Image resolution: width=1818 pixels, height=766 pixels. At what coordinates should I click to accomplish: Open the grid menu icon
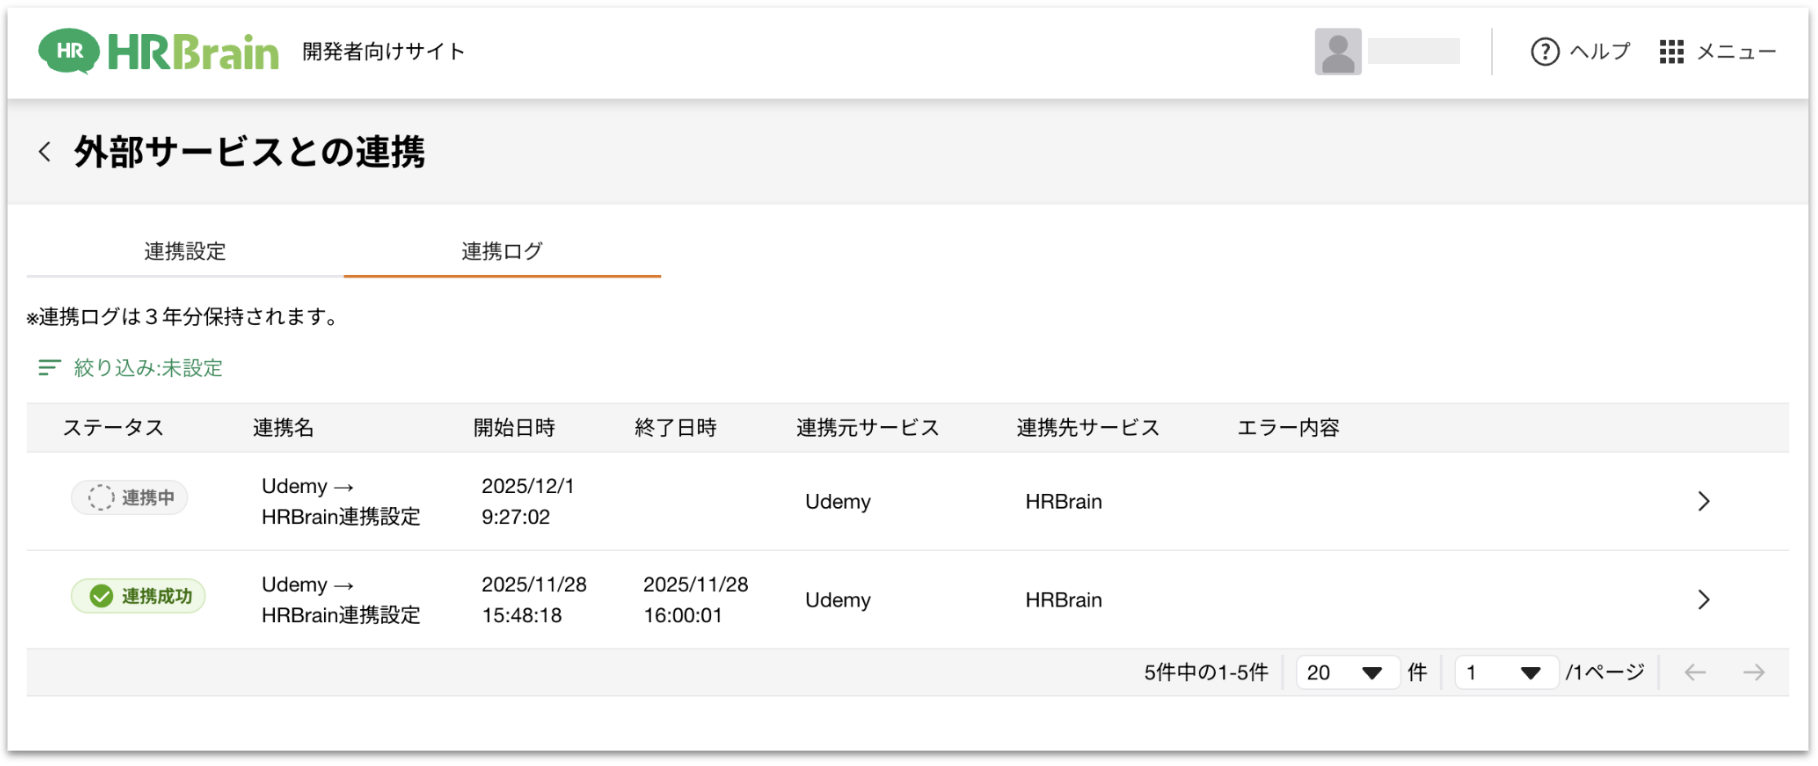coord(1671,52)
